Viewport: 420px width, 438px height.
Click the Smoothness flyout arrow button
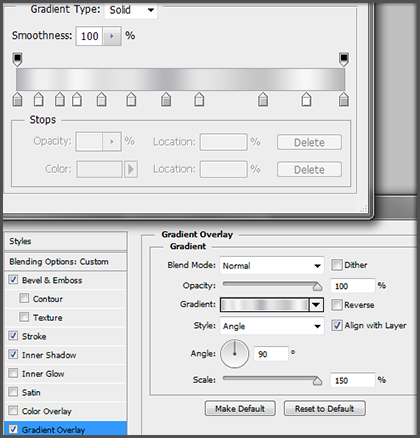pyautogui.click(x=112, y=36)
